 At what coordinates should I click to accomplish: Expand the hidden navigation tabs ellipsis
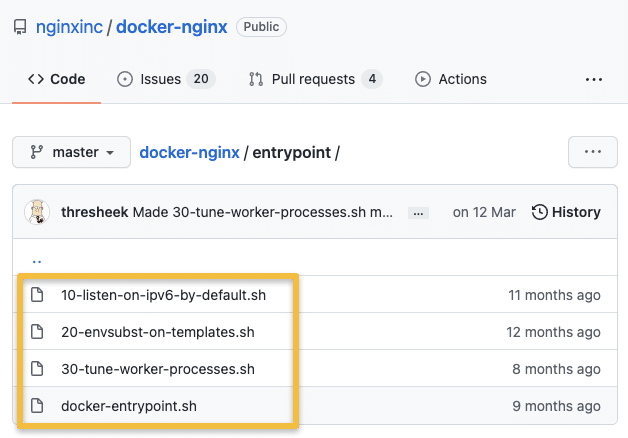coord(594,79)
